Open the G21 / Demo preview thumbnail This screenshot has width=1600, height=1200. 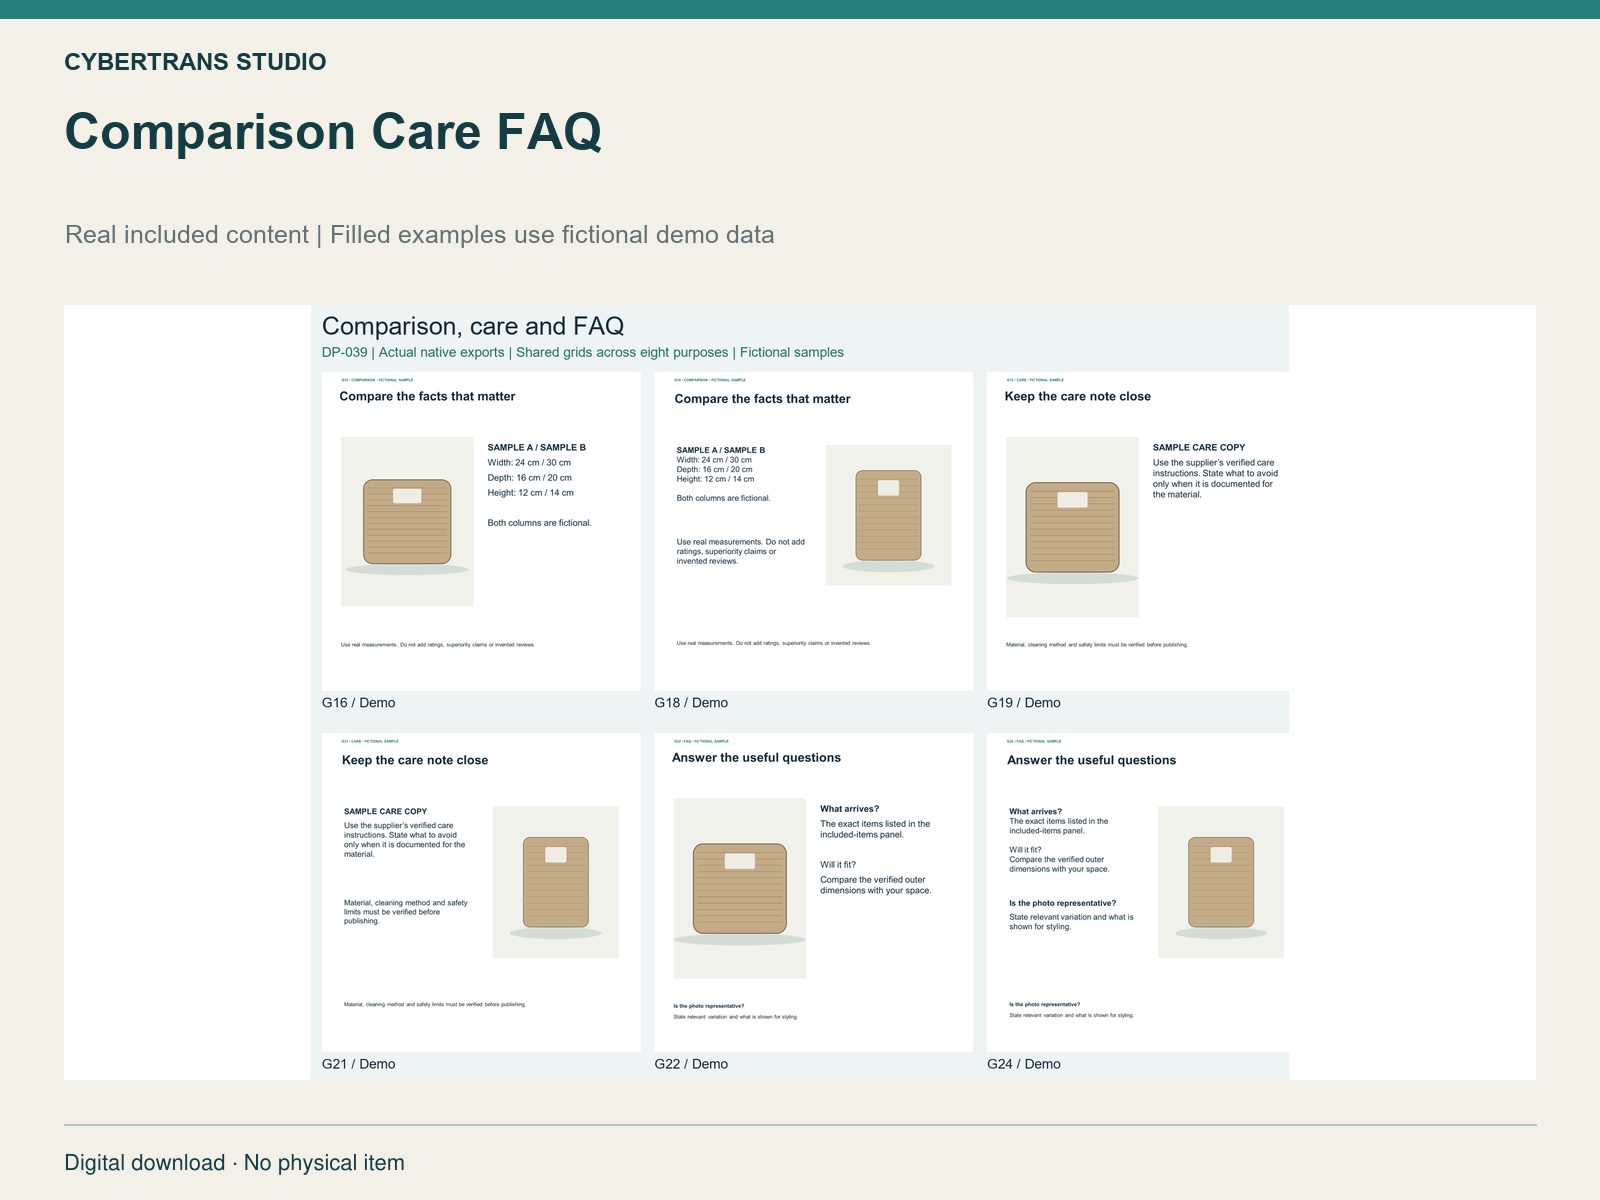click(481, 892)
